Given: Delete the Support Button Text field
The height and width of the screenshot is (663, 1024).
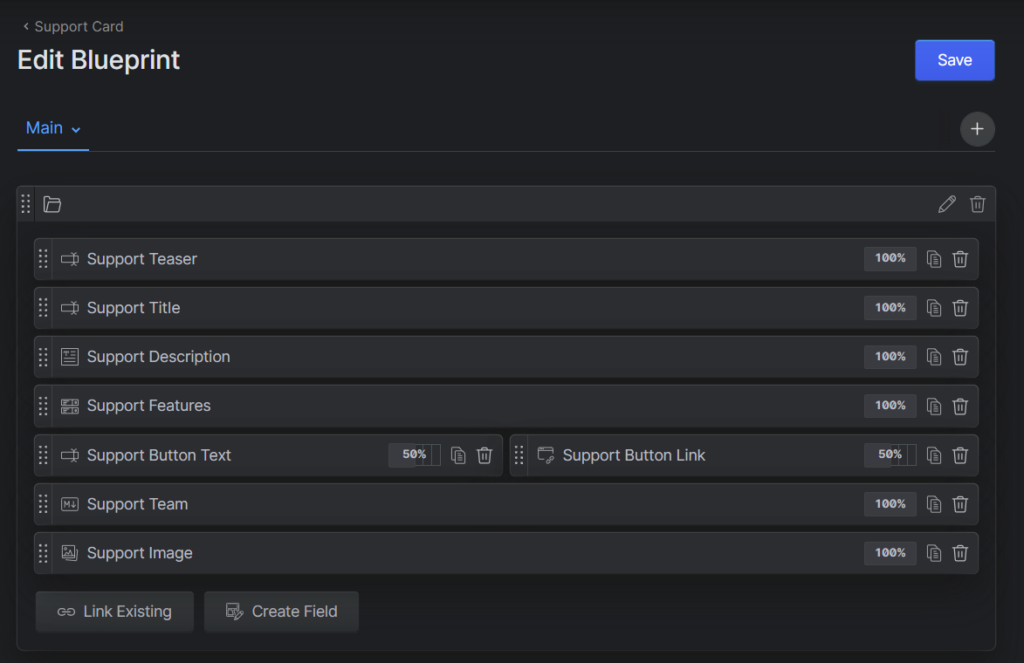Looking at the screenshot, I should pyautogui.click(x=484, y=455).
